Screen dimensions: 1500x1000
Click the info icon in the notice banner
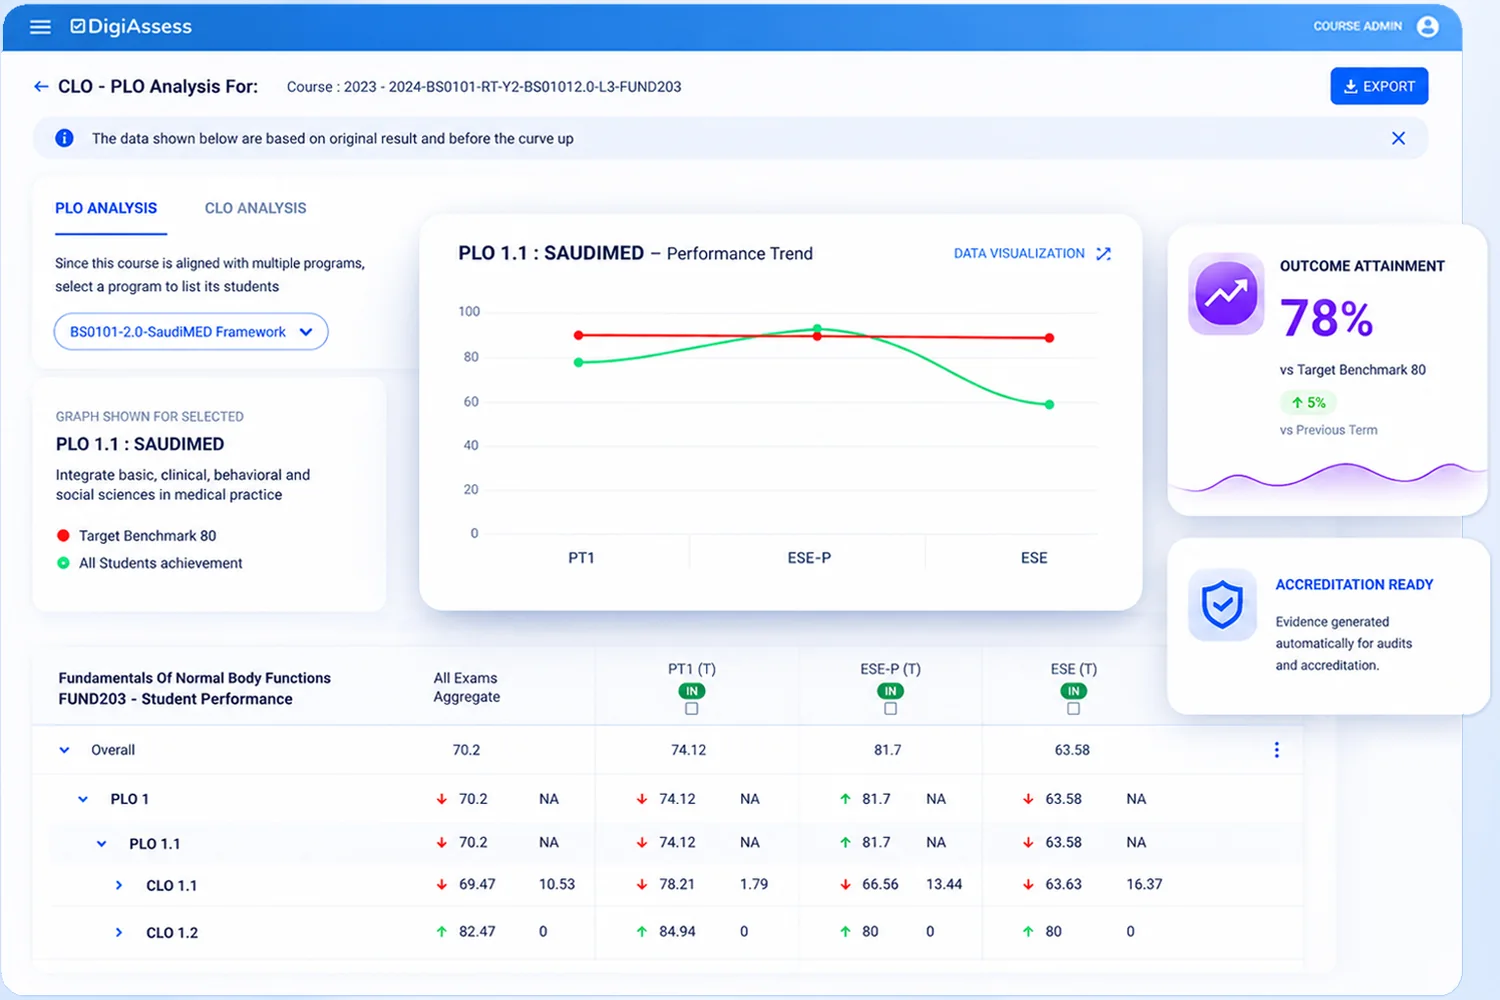64,138
